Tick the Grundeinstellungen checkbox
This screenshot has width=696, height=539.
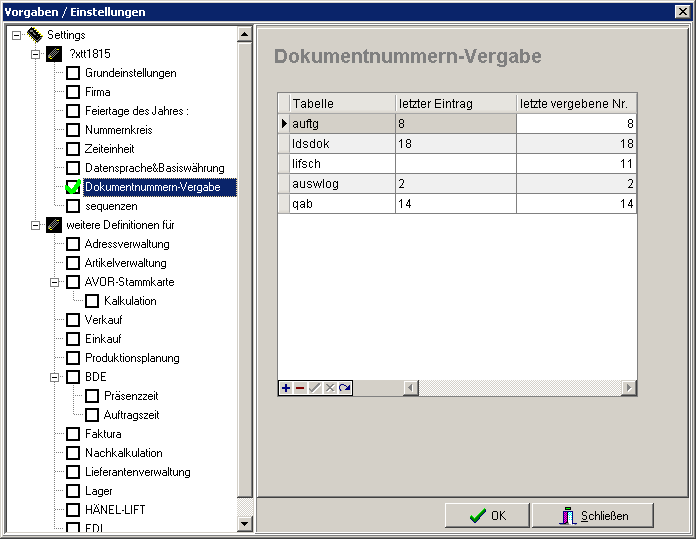[x=73, y=73]
